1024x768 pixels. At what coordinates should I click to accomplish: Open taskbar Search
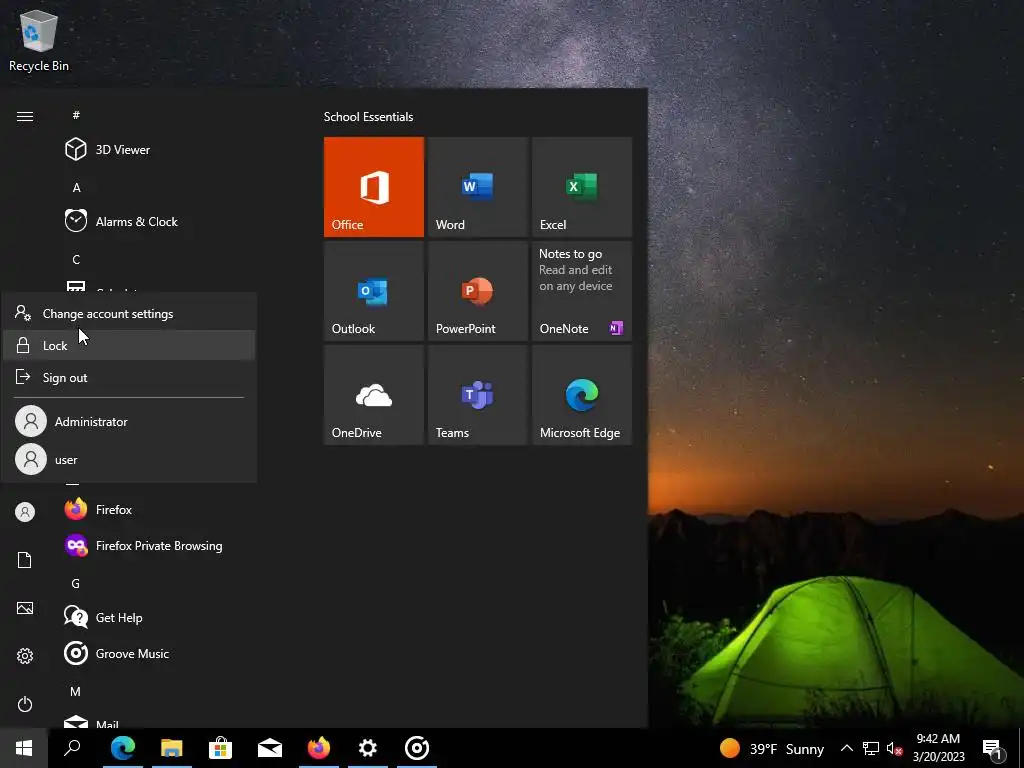point(72,748)
